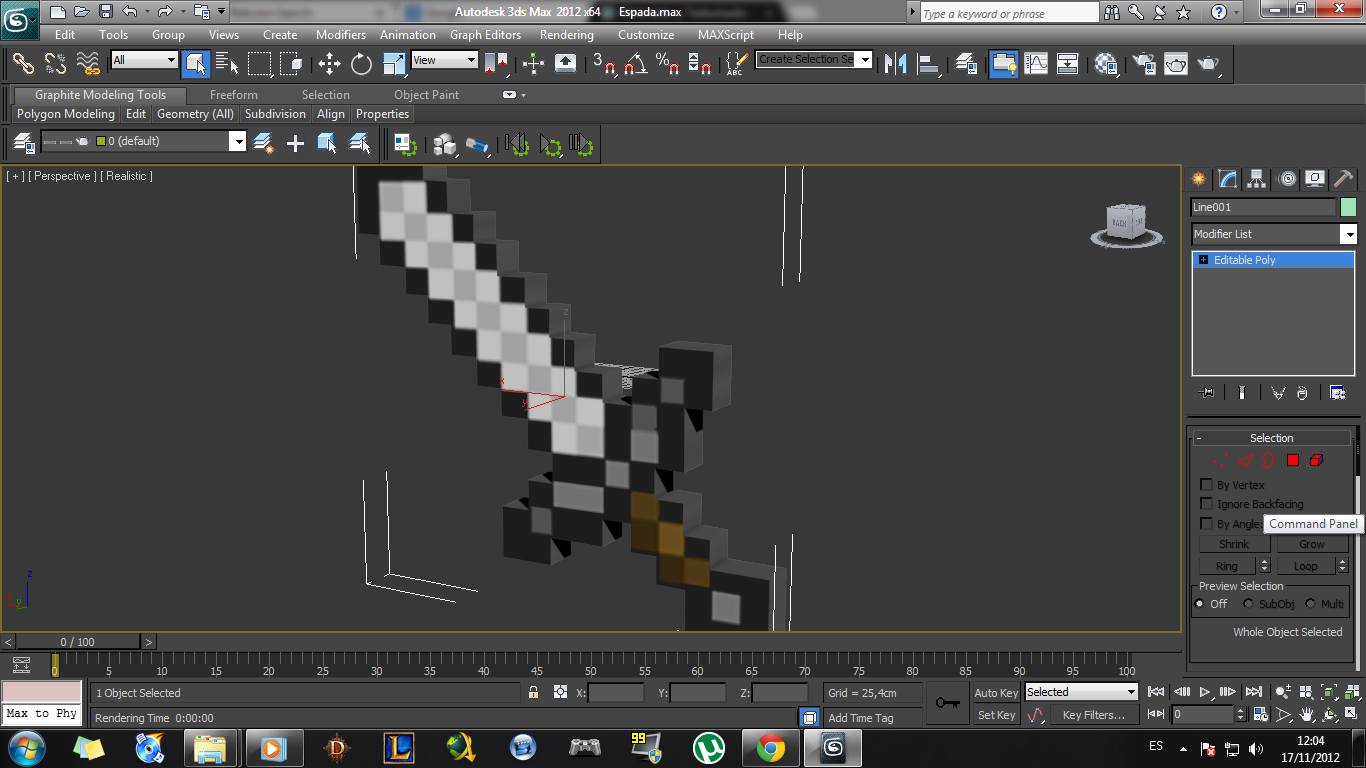Switch to the Freeform ribbon tab
The height and width of the screenshot is (768, 1366).
[234, 95]
